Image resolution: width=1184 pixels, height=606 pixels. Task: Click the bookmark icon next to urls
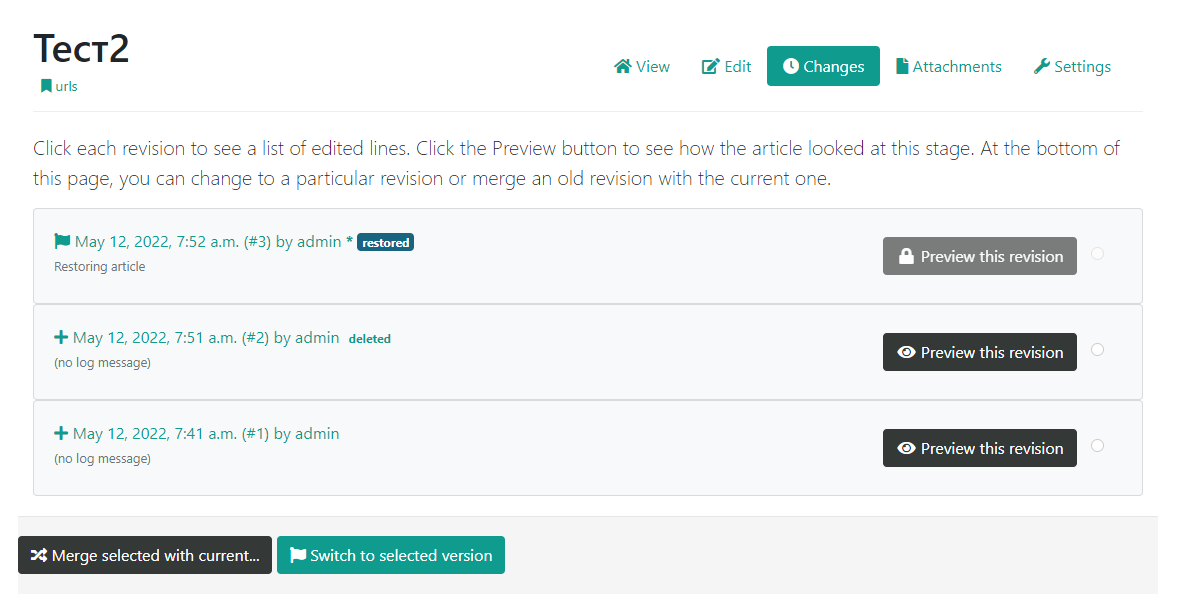(x=46, y=86)
